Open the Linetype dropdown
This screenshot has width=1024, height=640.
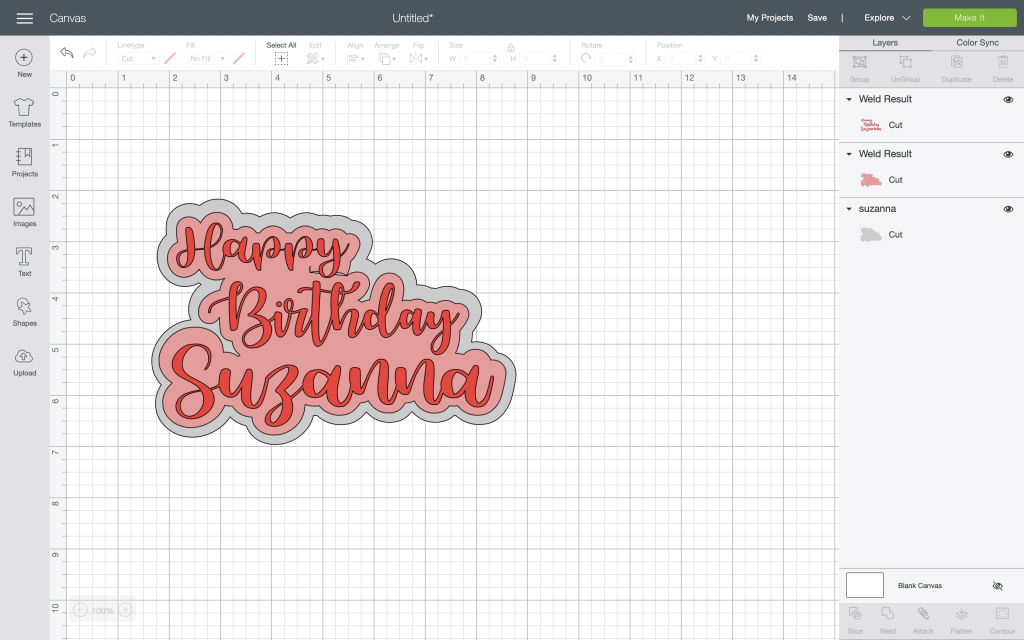pos(138,59)
